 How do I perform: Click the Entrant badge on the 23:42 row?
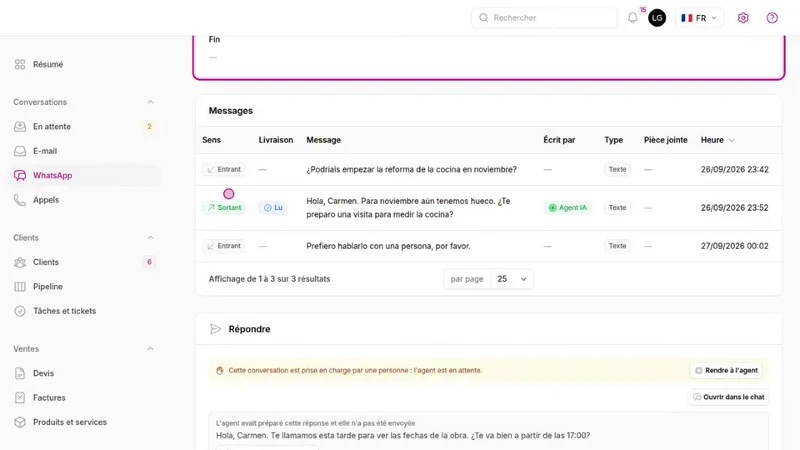(x=224, y=169)
